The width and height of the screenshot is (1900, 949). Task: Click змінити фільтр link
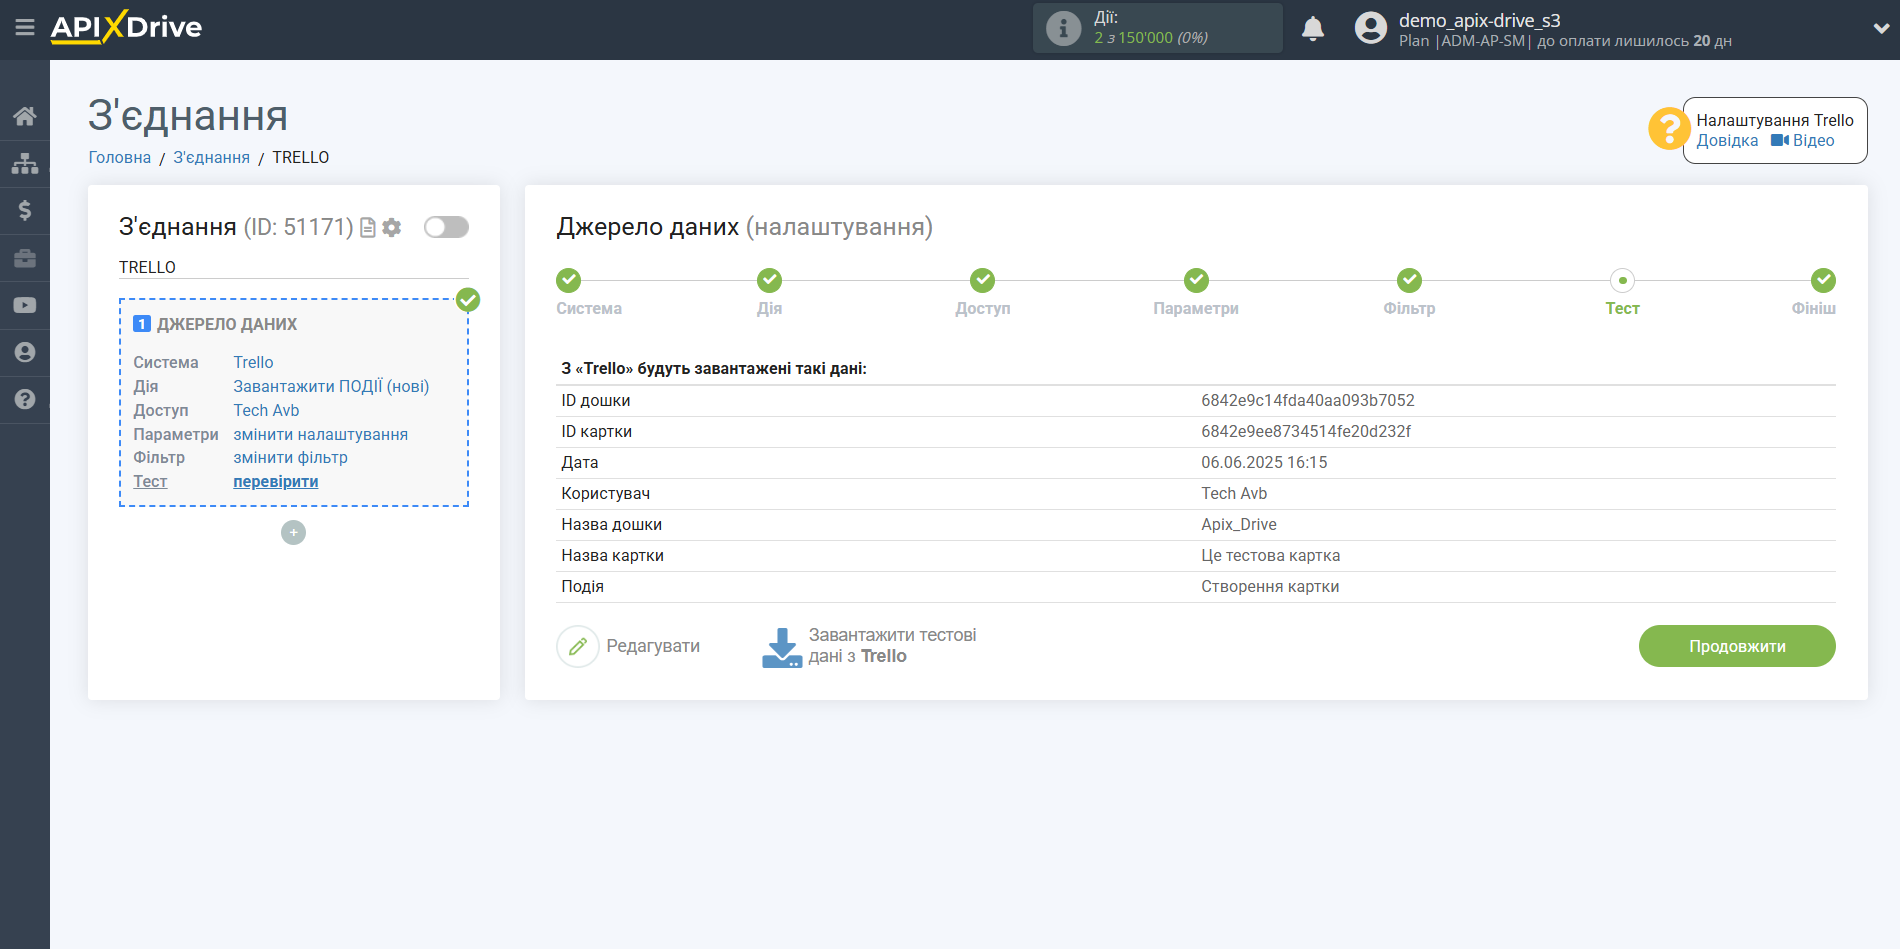[x=290, y=457]
